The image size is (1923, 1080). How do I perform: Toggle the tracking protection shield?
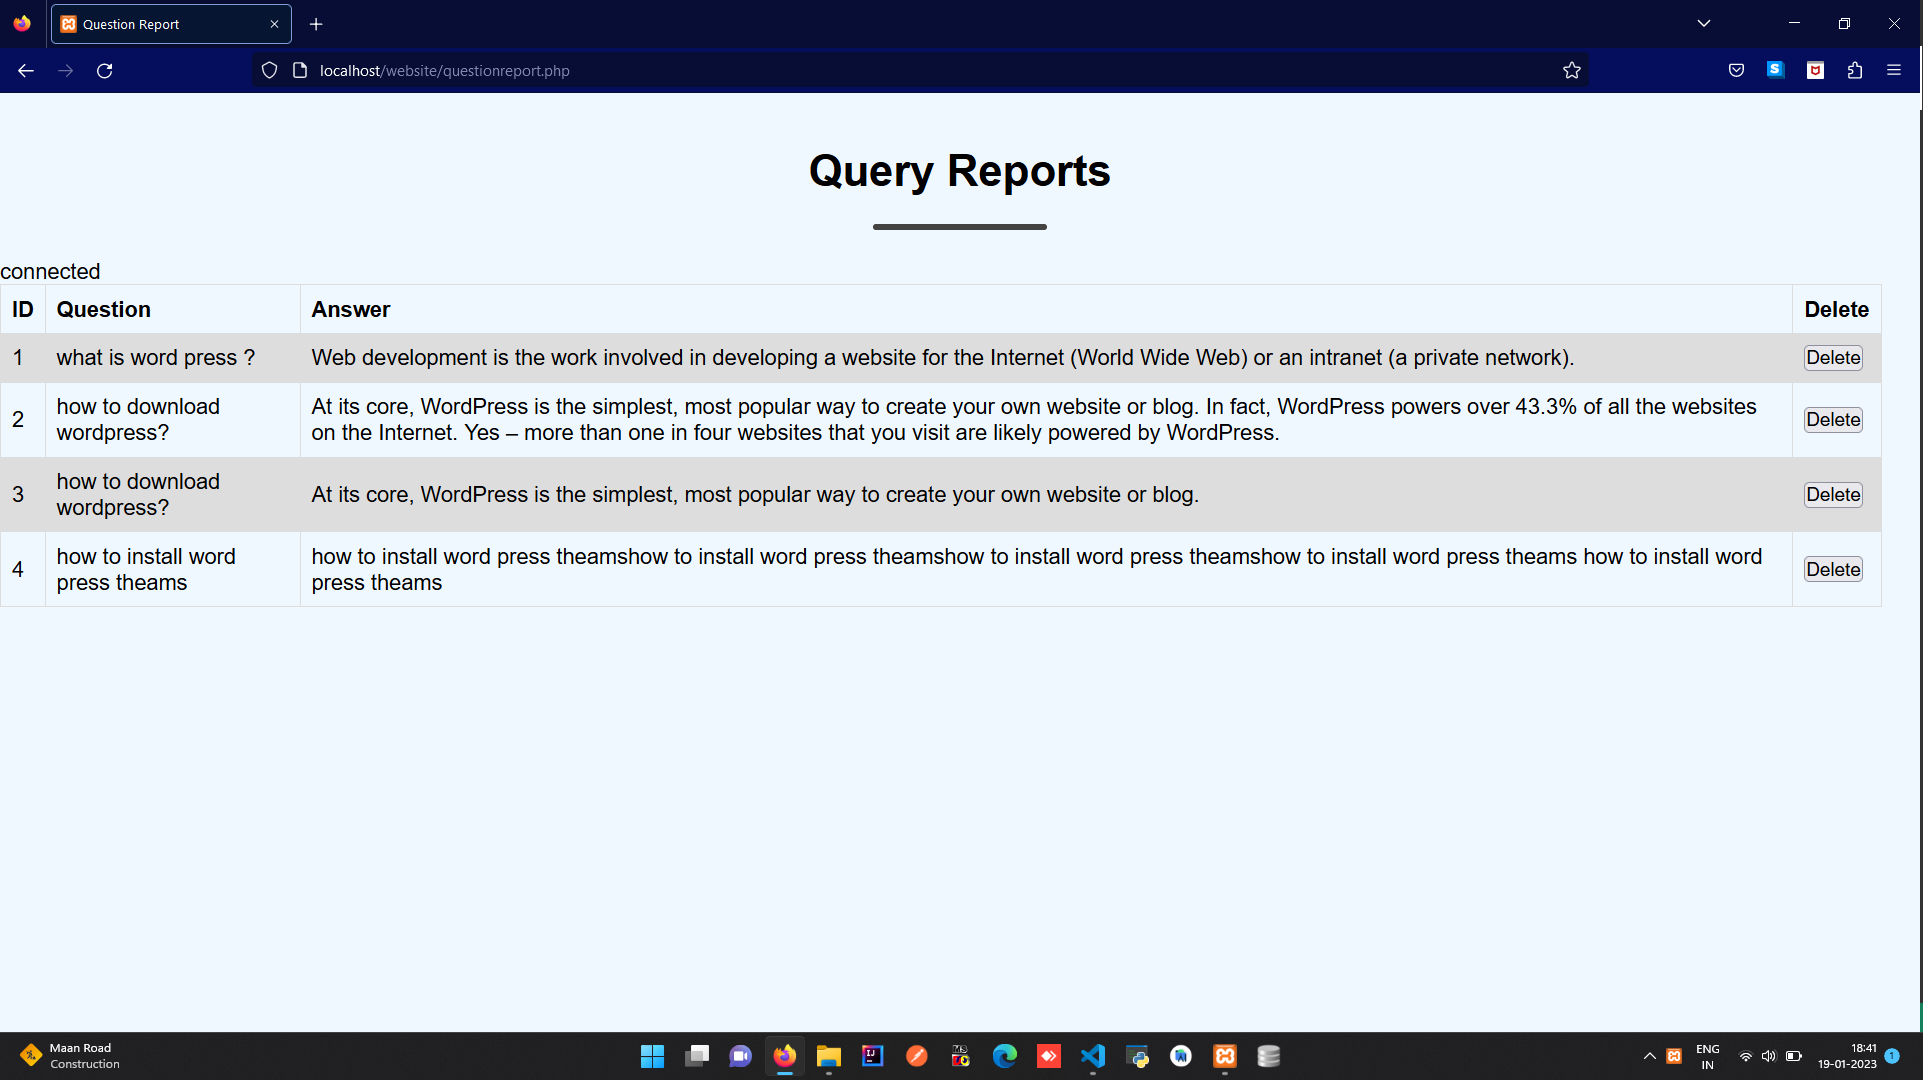[268, 70]
